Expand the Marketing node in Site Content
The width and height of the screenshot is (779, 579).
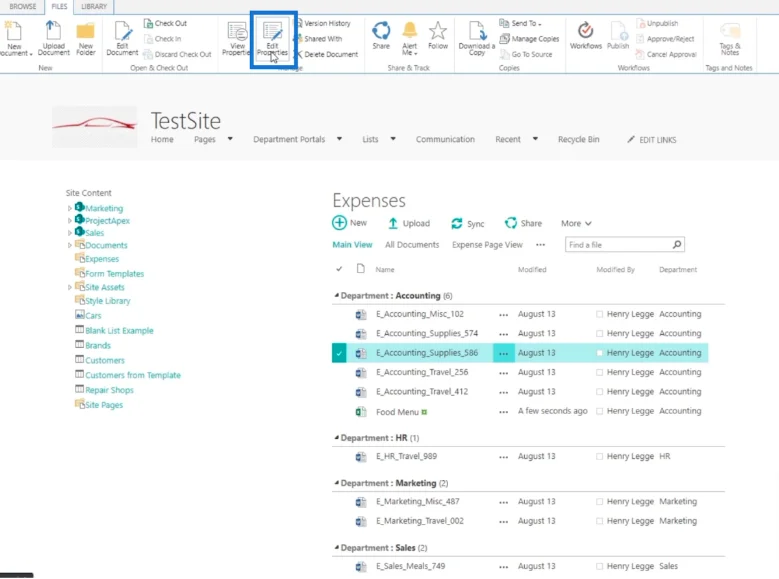70,208
